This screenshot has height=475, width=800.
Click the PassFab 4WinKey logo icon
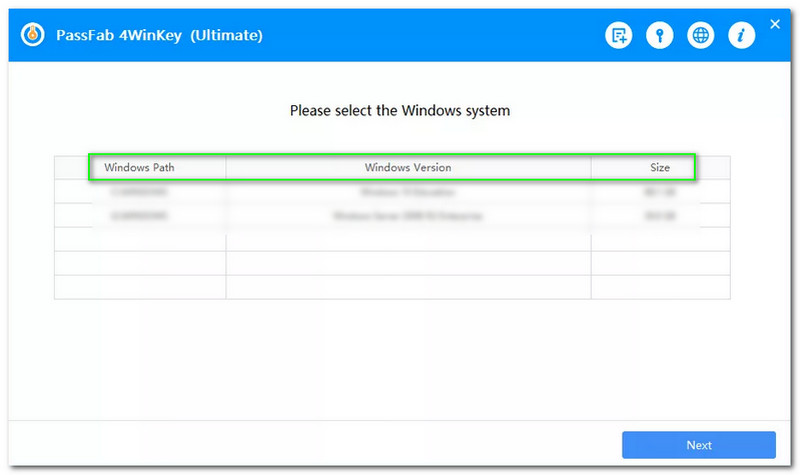pos(33,35)
